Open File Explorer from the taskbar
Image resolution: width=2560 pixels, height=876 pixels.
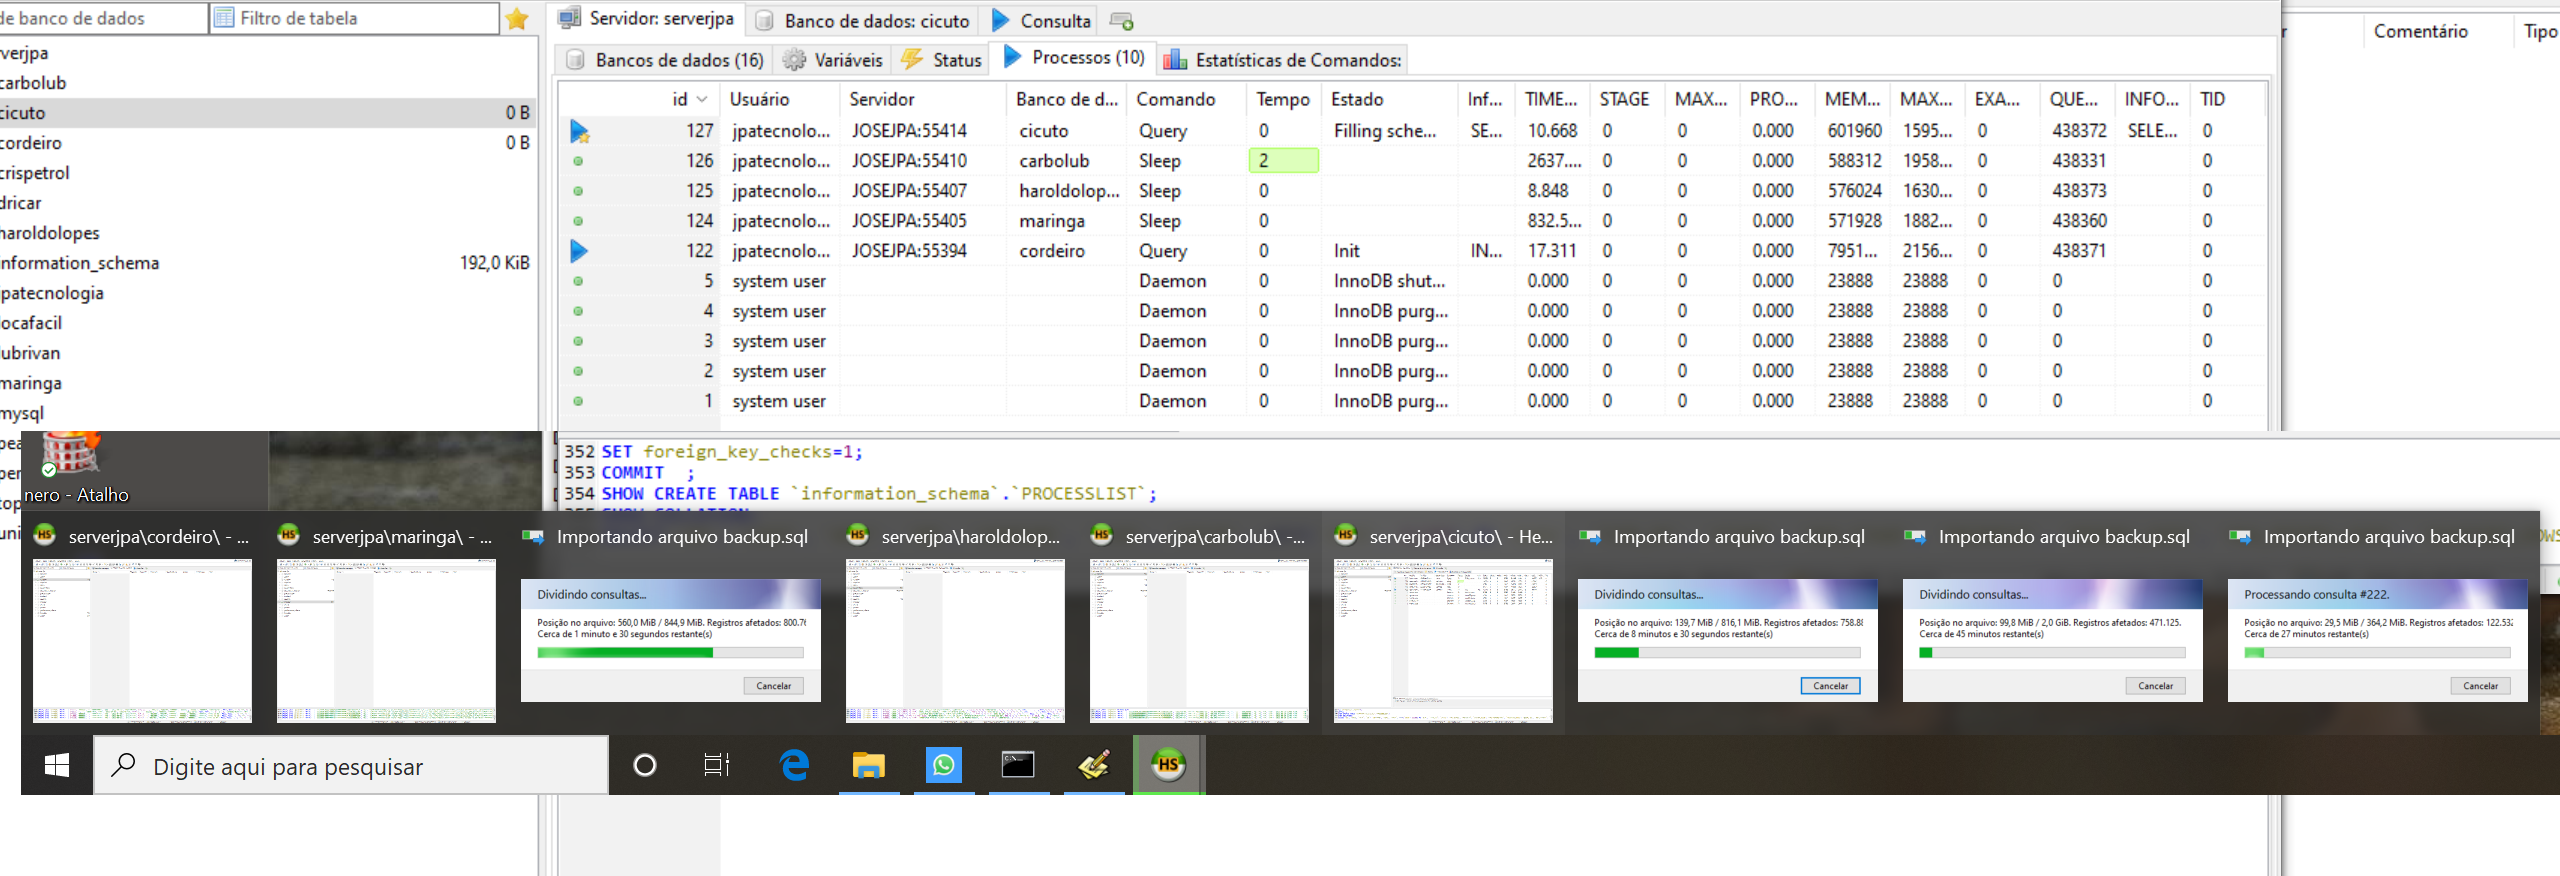pyautogui.click(x=868, y=766)
